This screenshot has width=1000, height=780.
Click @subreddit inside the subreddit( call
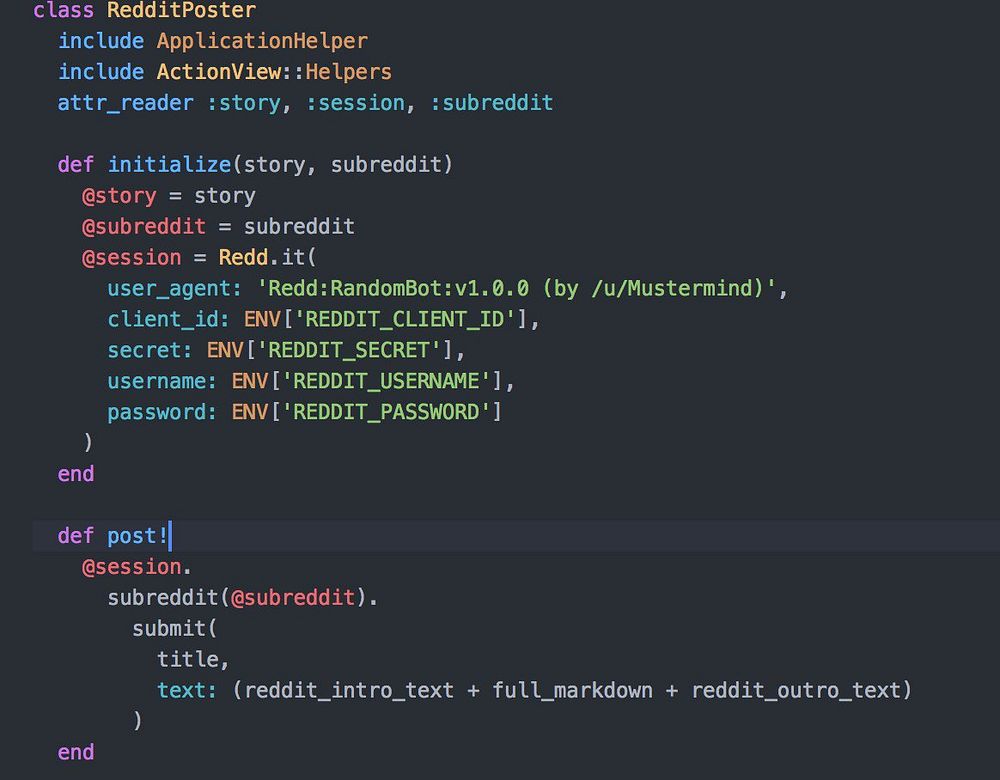293,598
